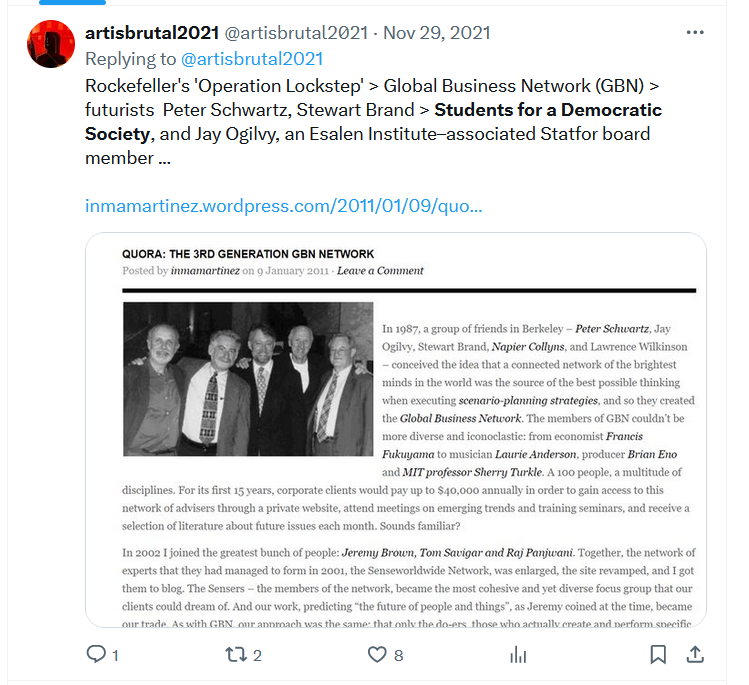Click the Leave a Comment text

[380, 271]
